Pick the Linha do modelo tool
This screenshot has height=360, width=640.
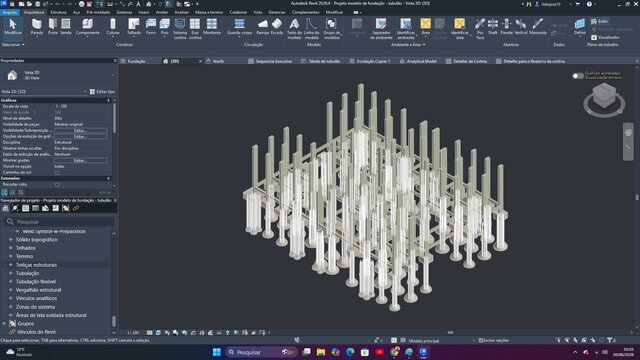pyautogui.click(x=311, y=29)
